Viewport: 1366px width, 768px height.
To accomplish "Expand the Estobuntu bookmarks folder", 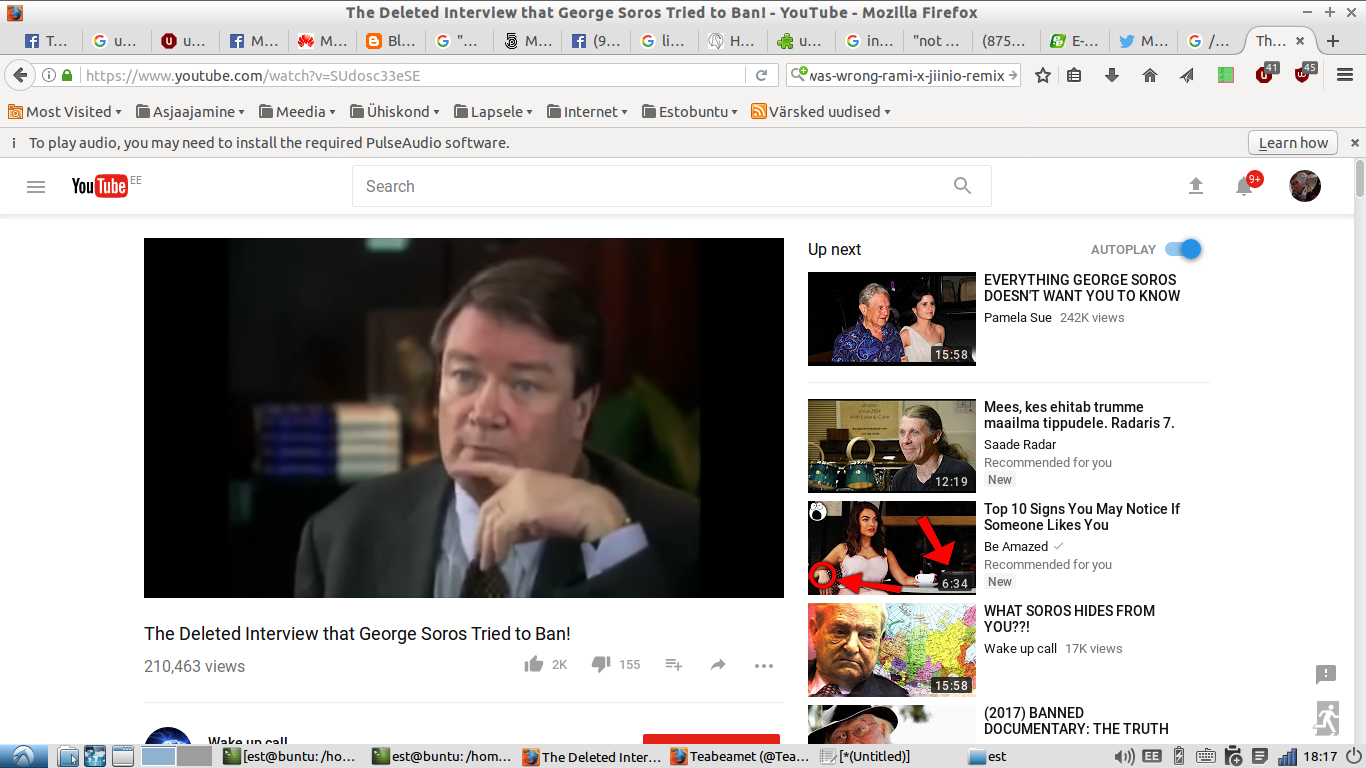I will [690, 112].
